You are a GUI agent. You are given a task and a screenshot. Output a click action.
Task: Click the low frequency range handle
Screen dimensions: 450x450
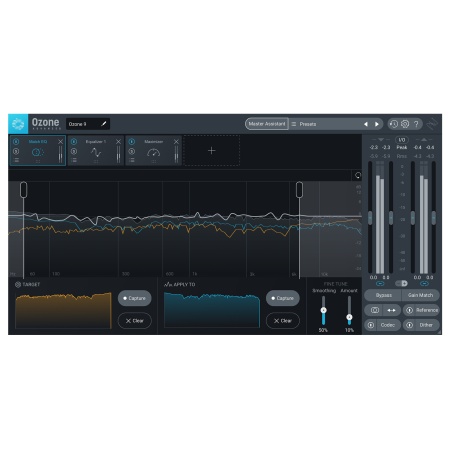[23, 190]
